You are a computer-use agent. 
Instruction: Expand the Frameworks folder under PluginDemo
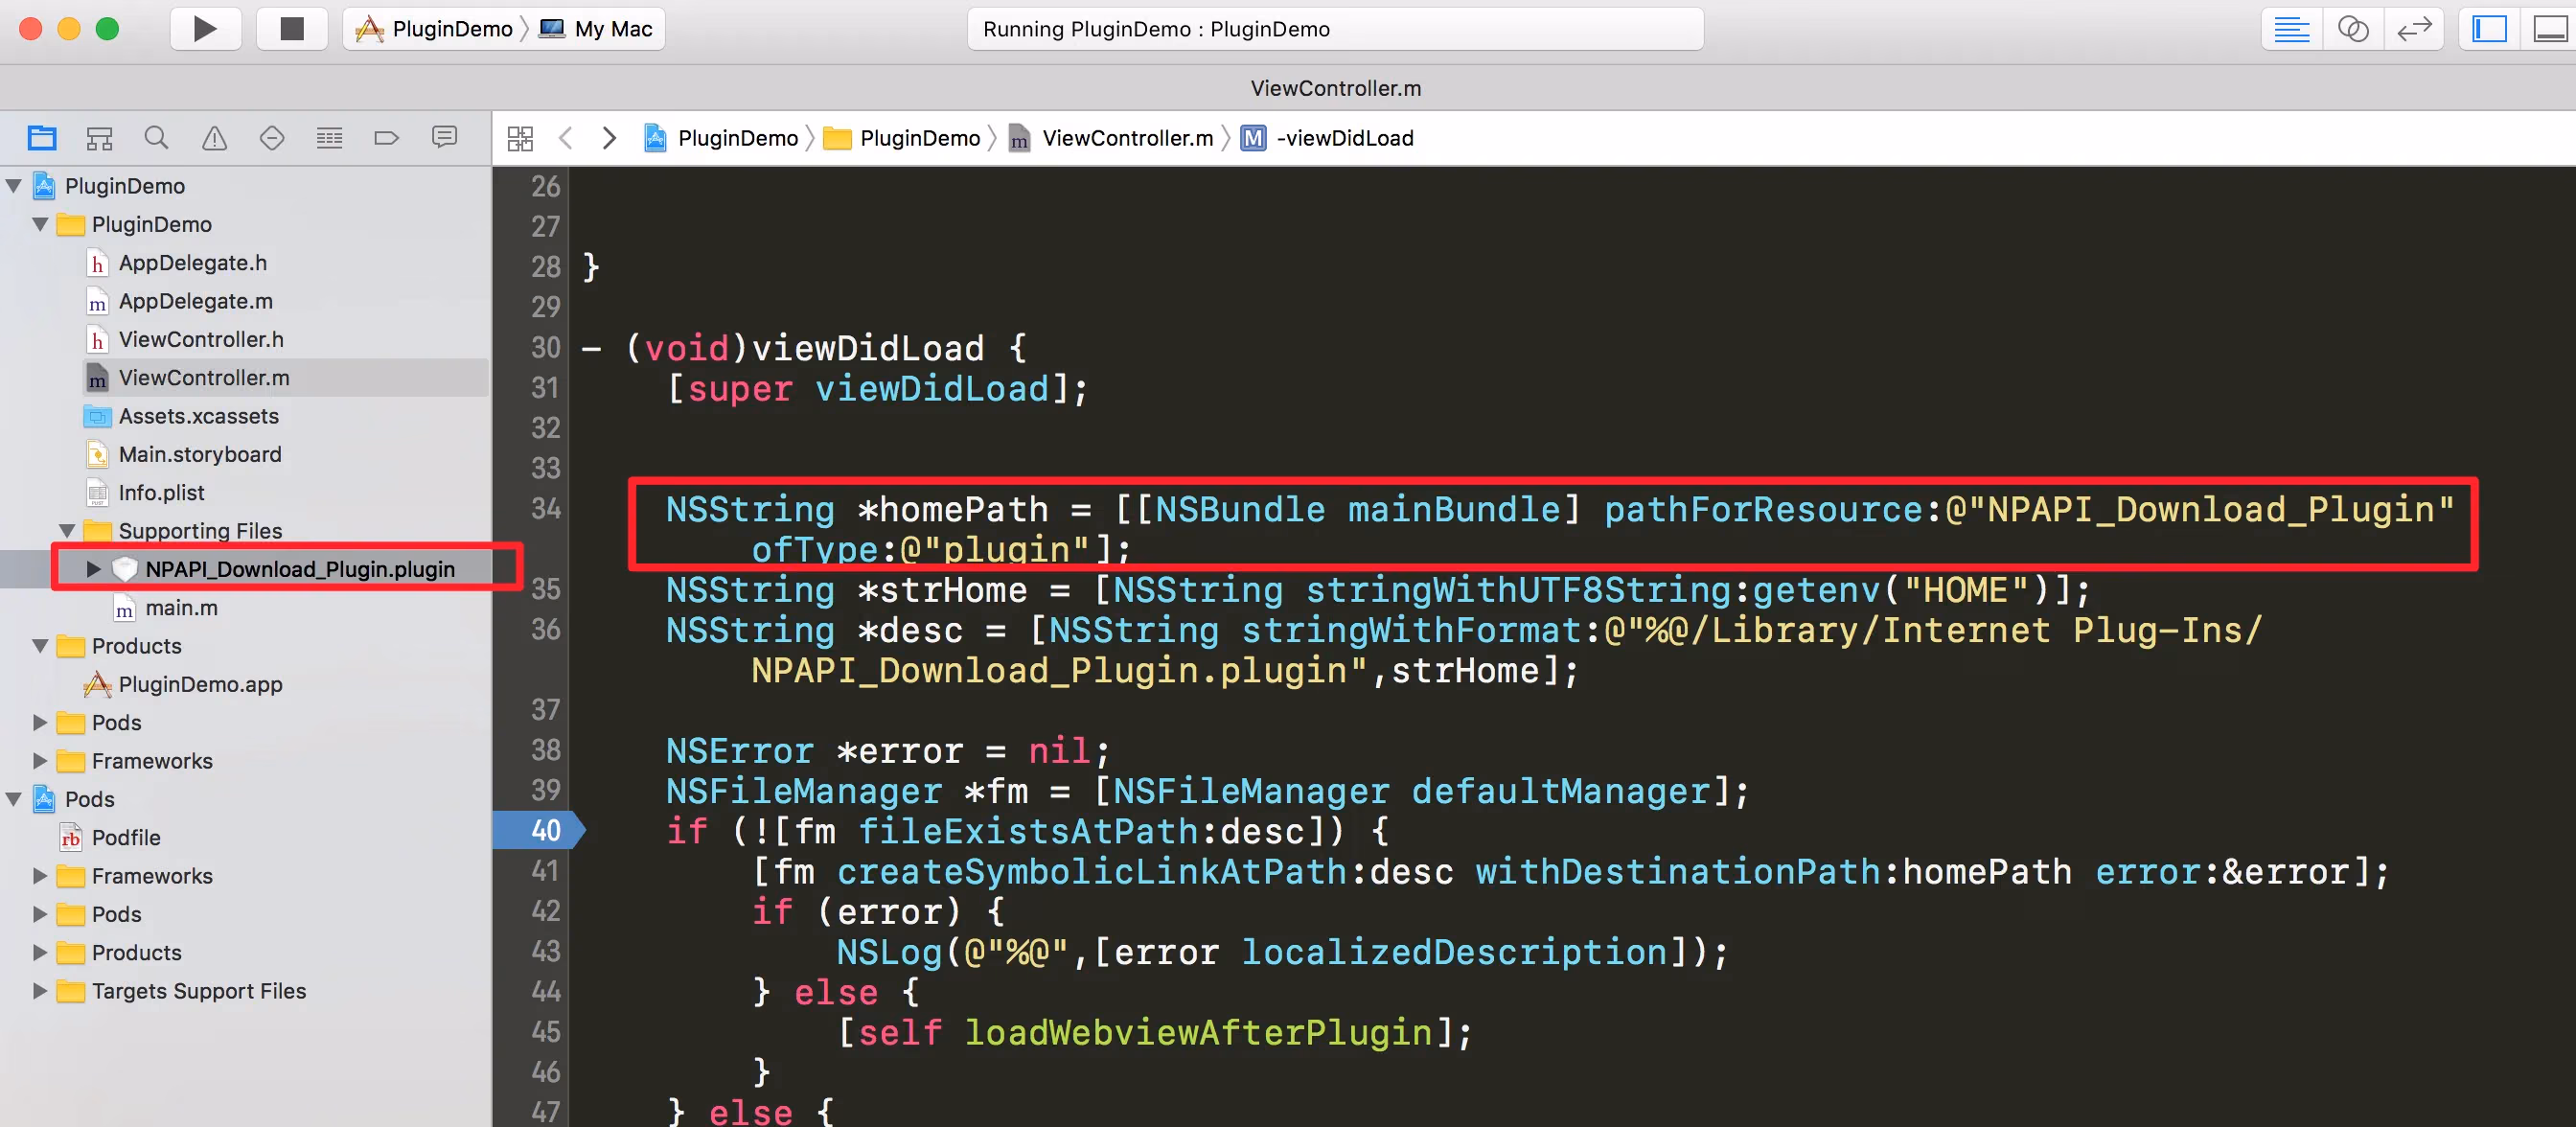[x=40, y=761]
